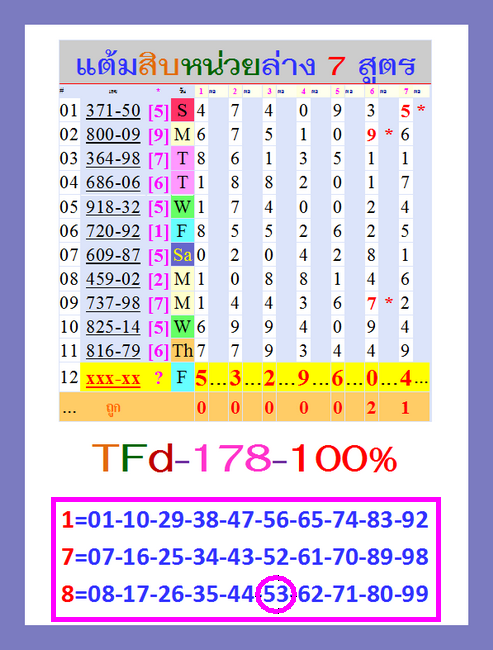
Task: Click the red asterisk in row 02
Action: pos(389,133)
